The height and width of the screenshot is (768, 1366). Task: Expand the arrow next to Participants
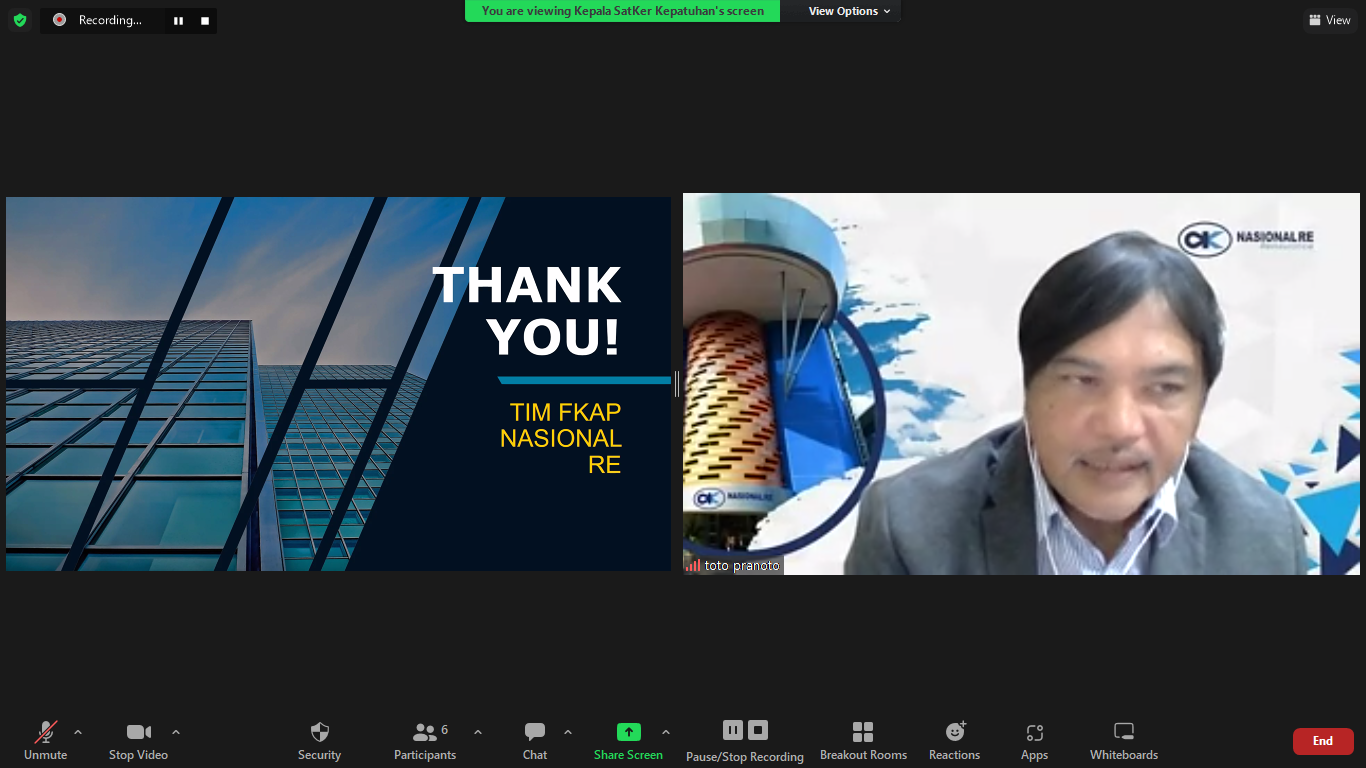pos(477,732)
